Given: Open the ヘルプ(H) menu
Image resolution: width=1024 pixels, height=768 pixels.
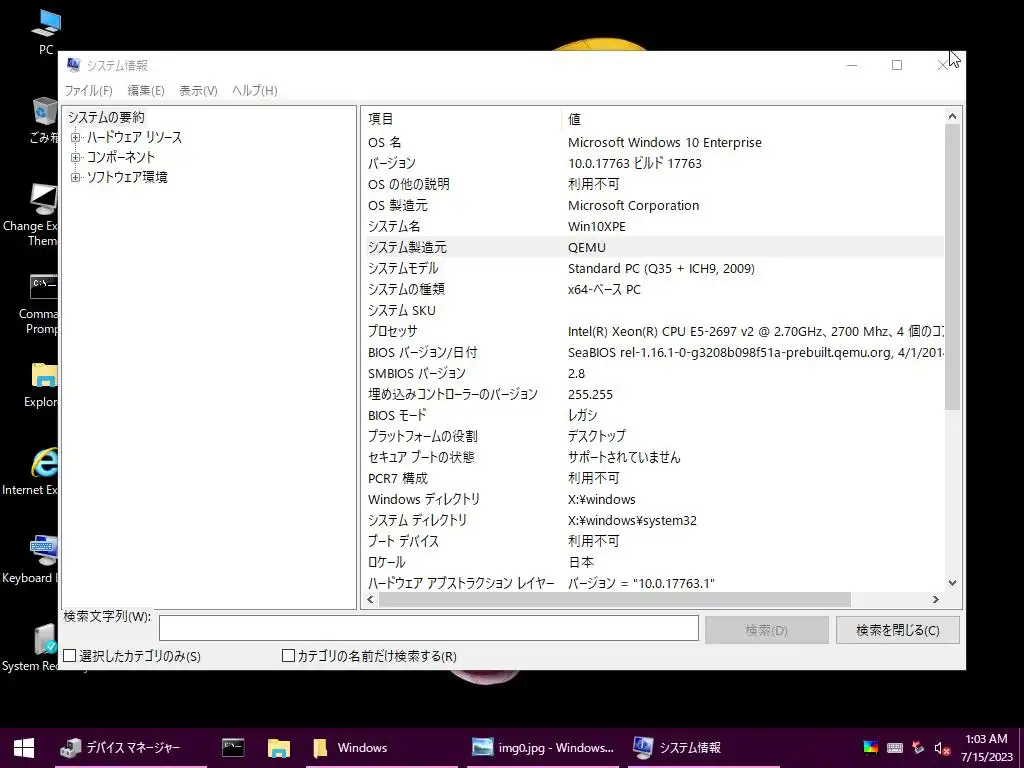Looking at the screenshot, I should pos(255,91).
